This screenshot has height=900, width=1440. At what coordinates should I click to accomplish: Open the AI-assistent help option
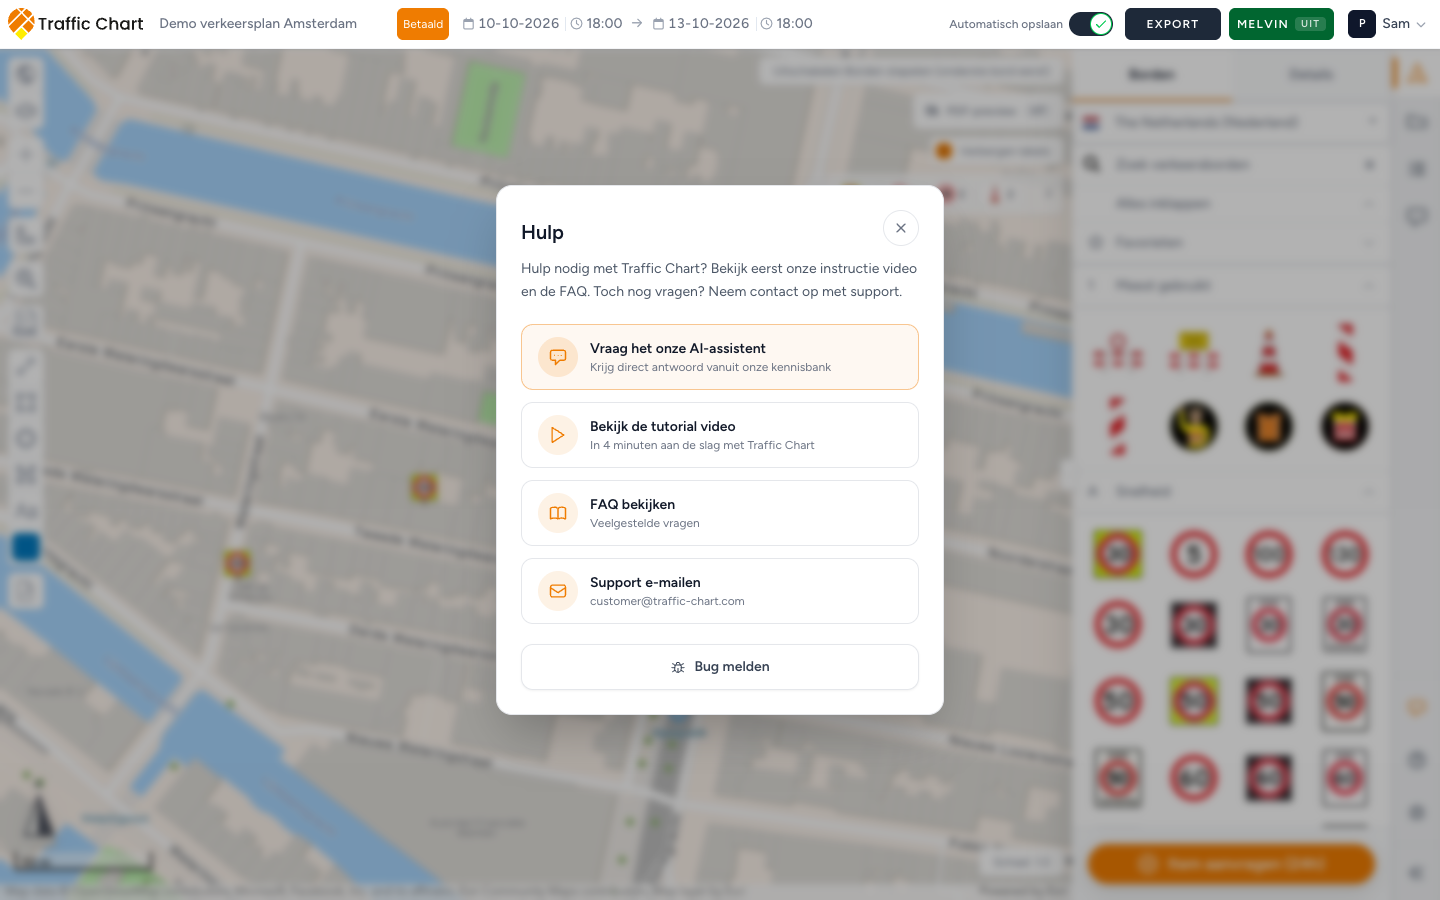[720, 357]
